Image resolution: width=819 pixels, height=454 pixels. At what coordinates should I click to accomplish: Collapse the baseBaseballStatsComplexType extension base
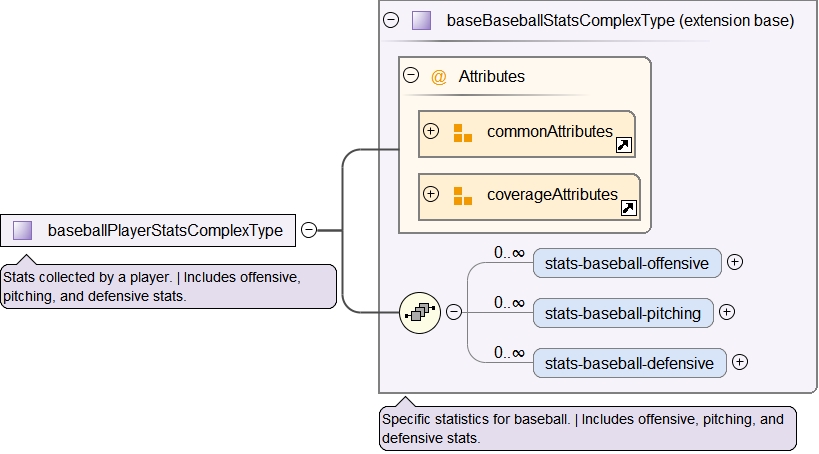click(391, 20)
